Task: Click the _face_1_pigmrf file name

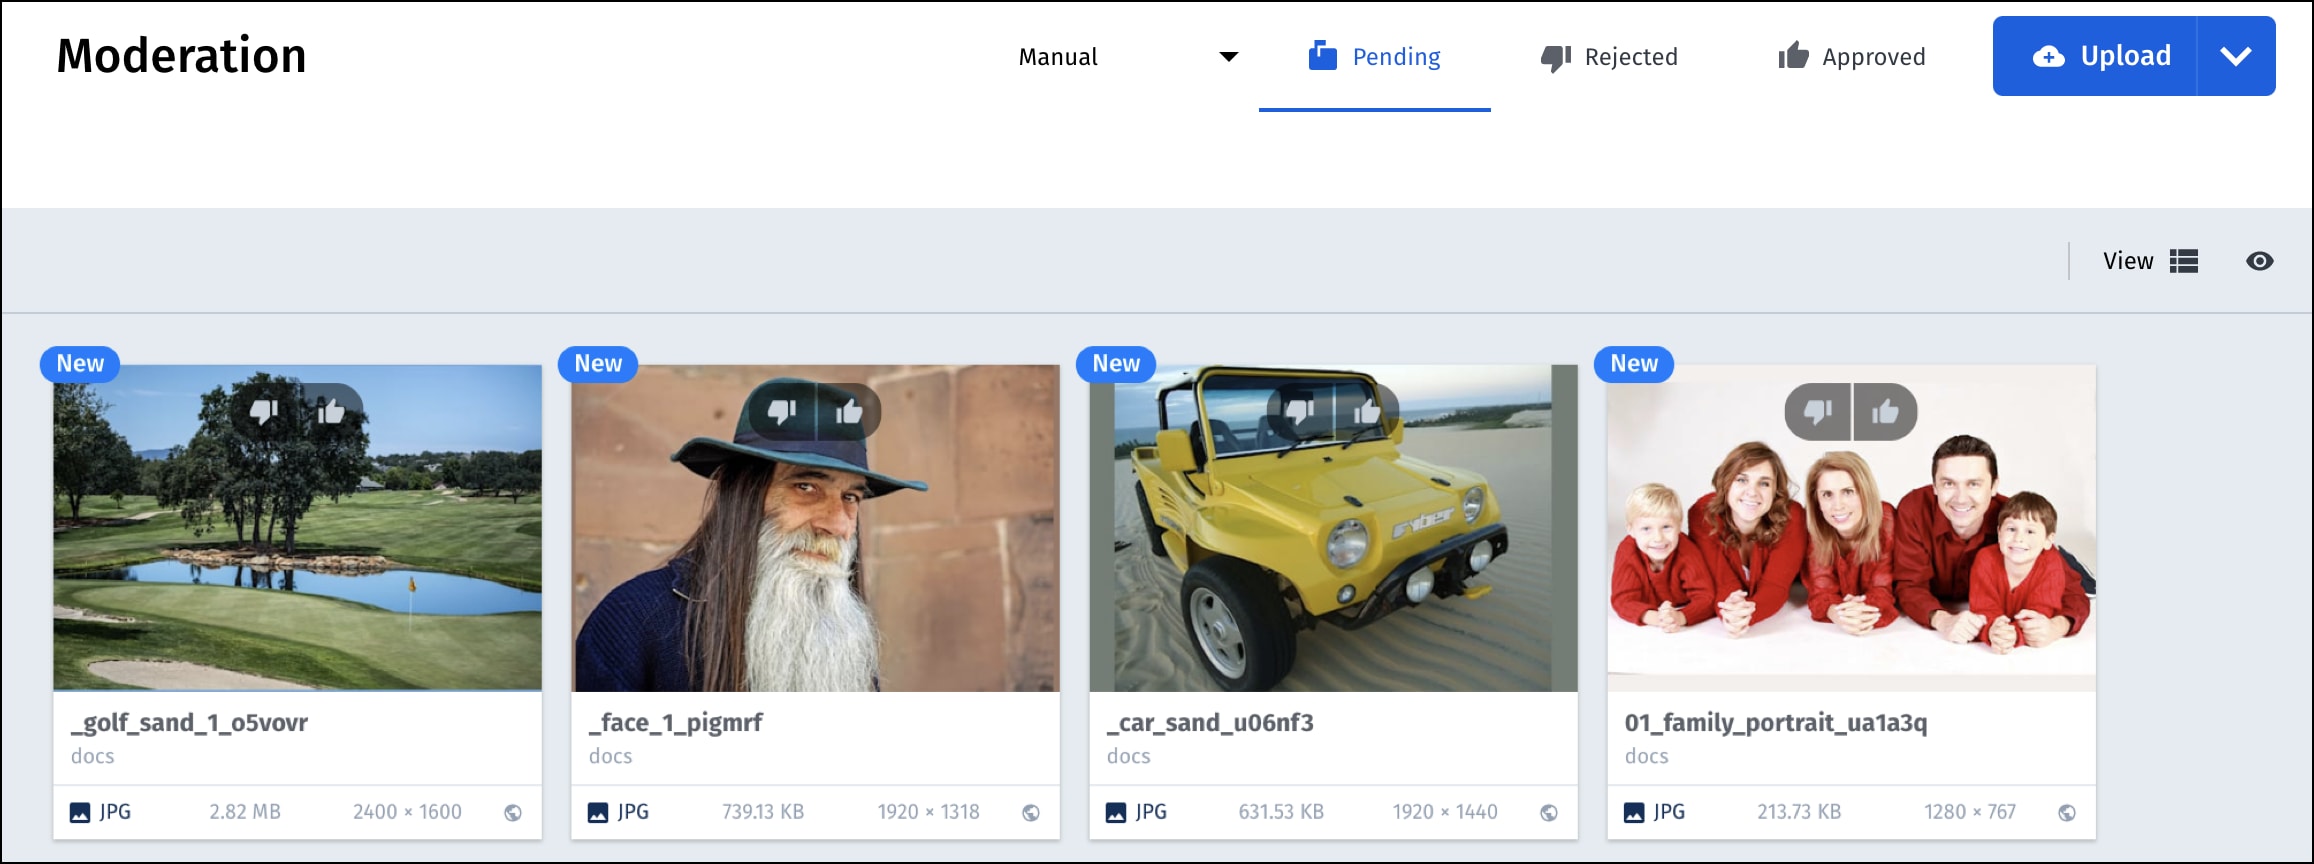Action: [x=675, y=723]
